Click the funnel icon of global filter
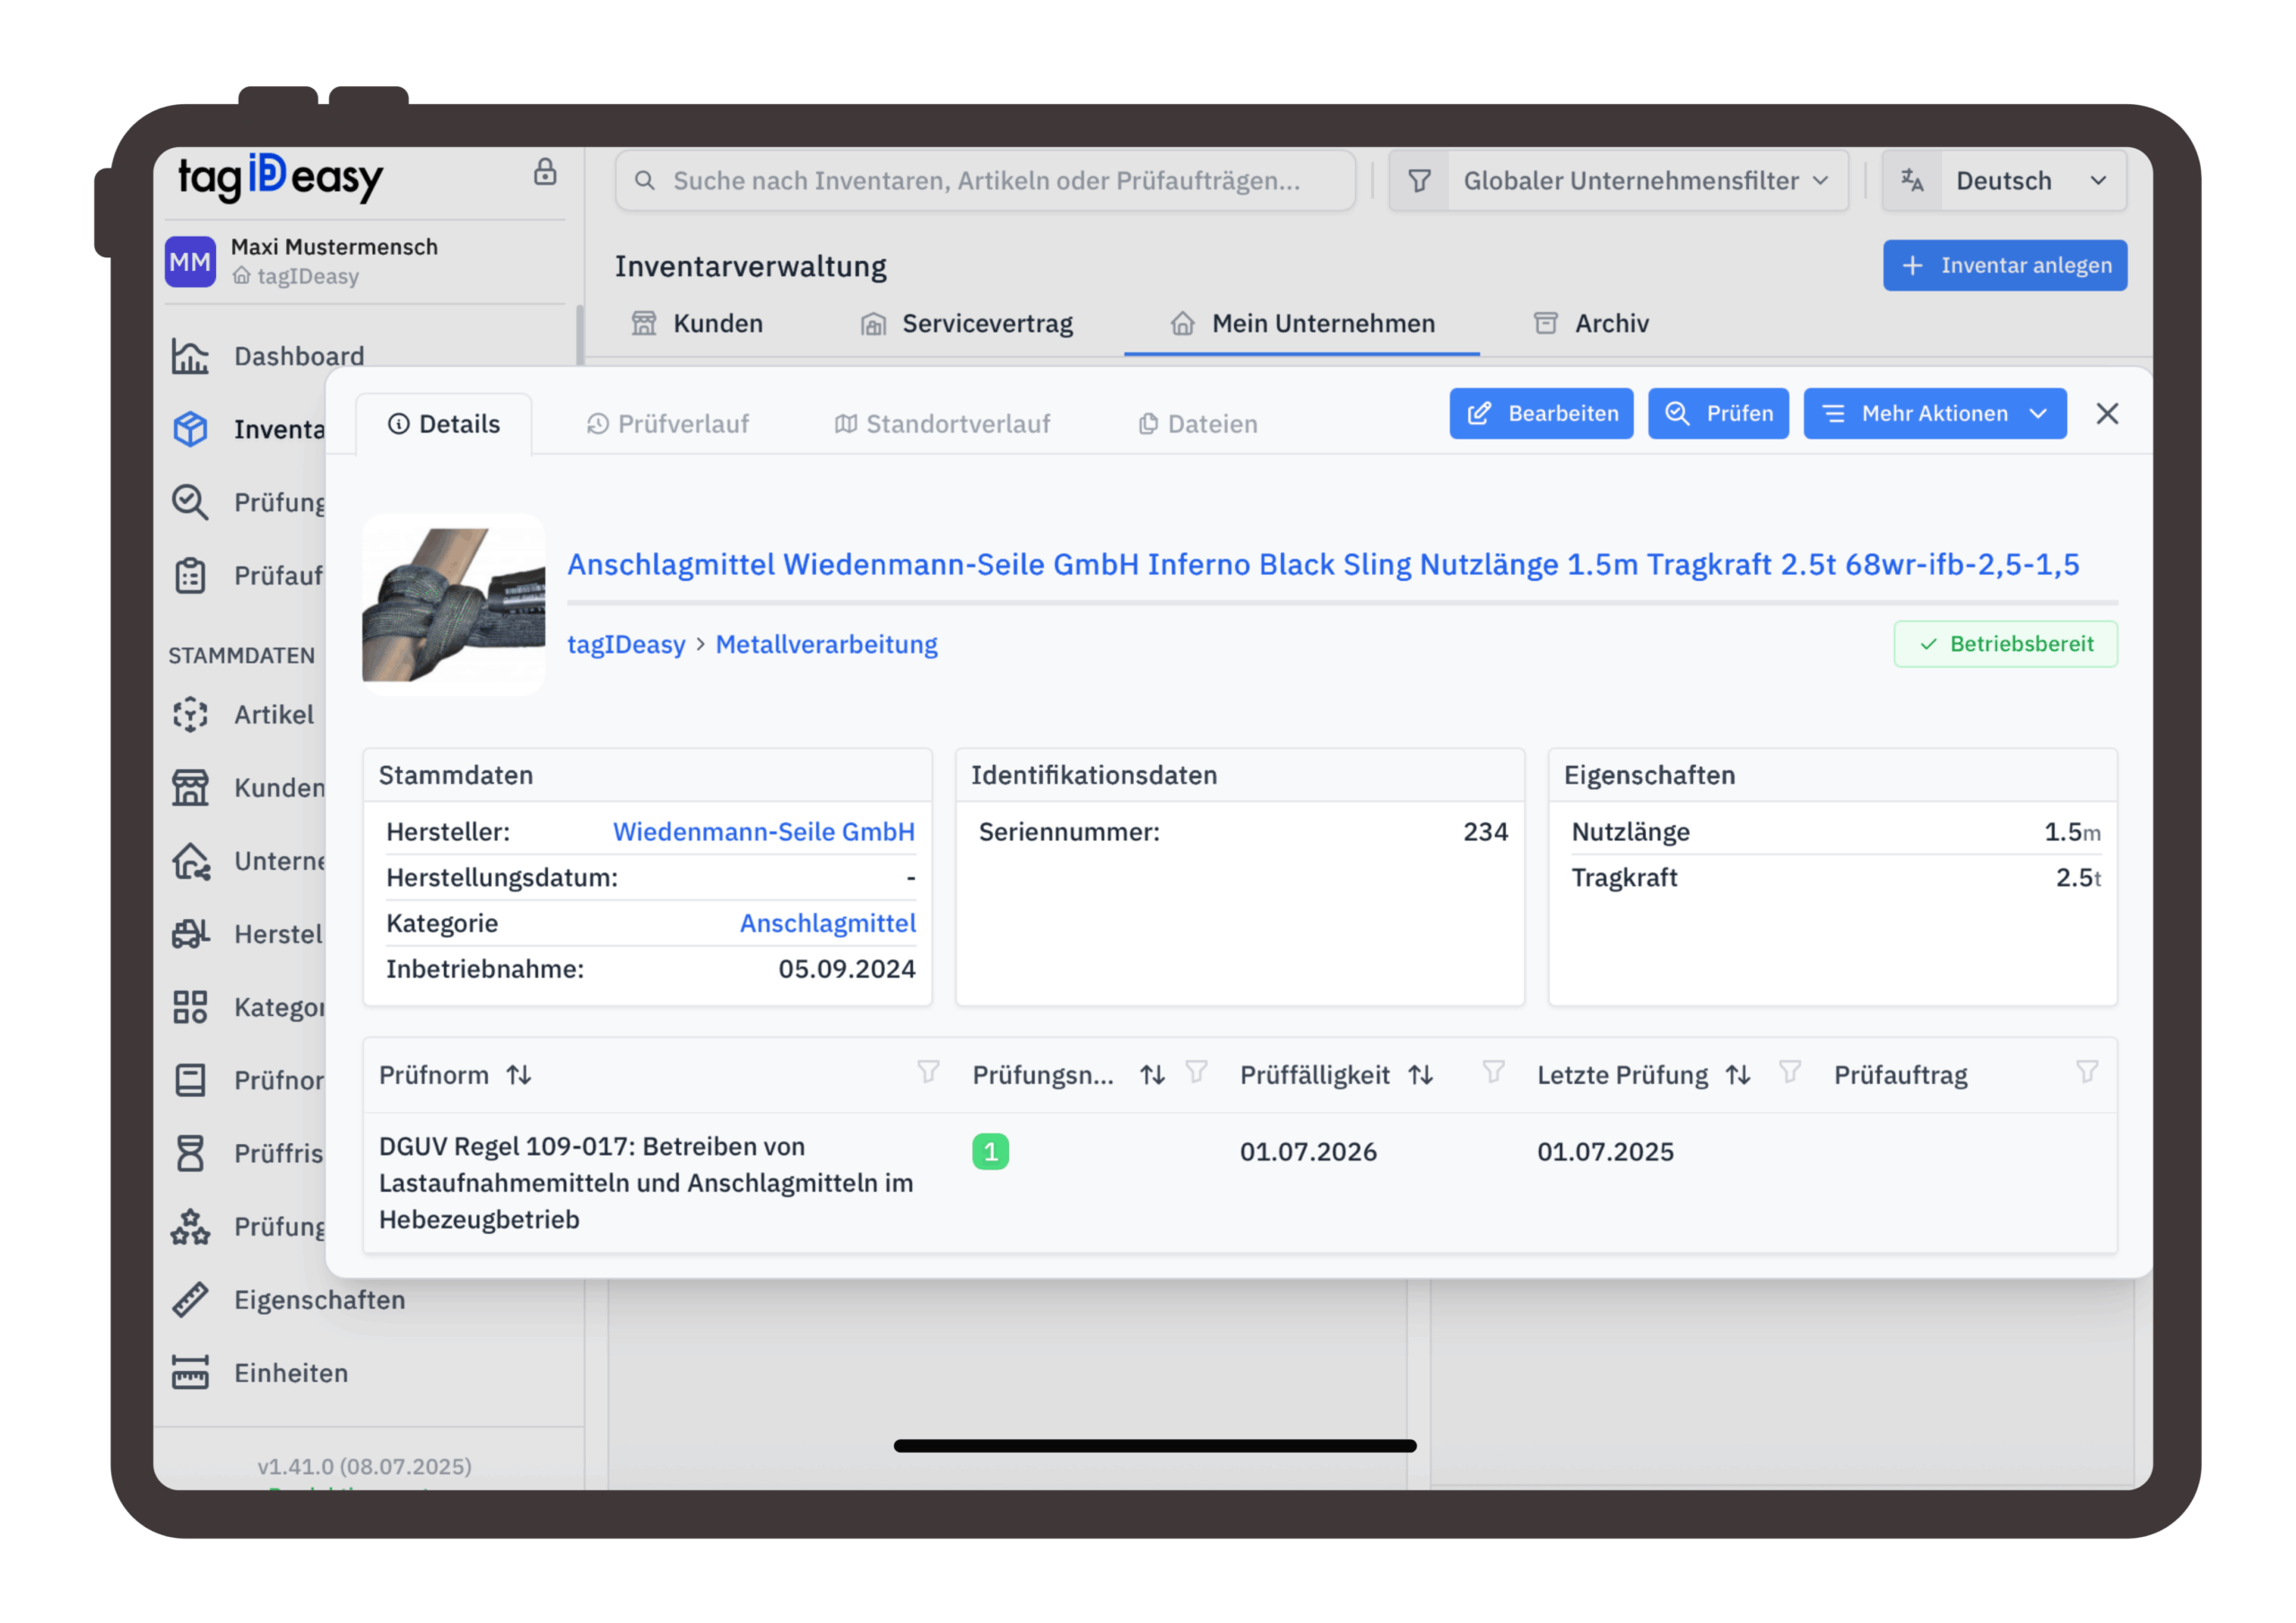 (x=1419, y=180)
